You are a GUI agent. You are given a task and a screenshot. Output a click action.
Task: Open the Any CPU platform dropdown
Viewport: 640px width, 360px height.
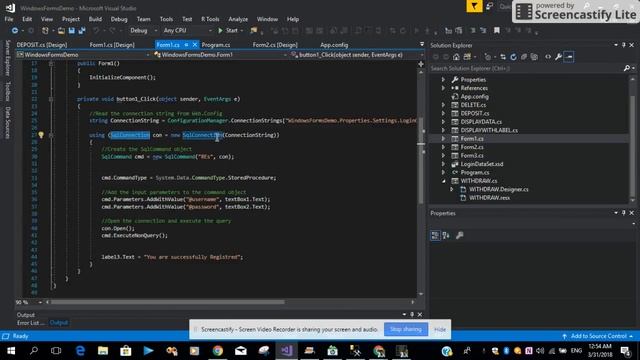point(187,31)
